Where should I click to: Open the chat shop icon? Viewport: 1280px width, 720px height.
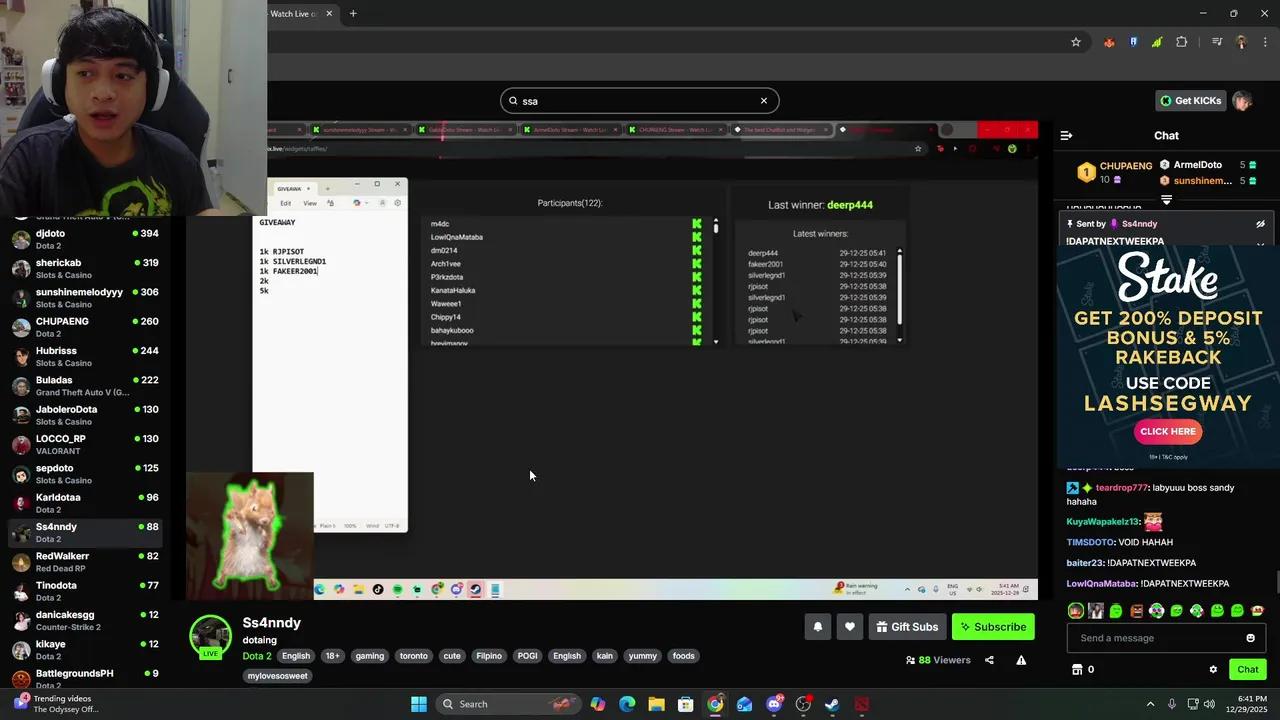[1077, 670]
